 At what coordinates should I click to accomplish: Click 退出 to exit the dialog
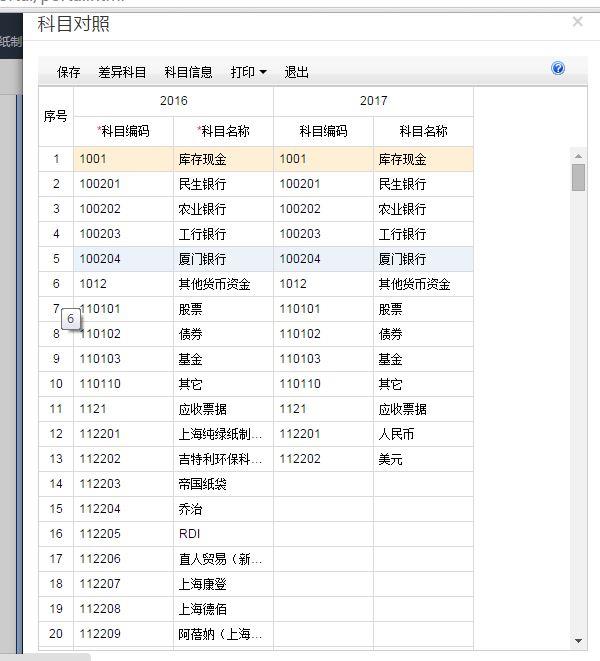(296, 72)
